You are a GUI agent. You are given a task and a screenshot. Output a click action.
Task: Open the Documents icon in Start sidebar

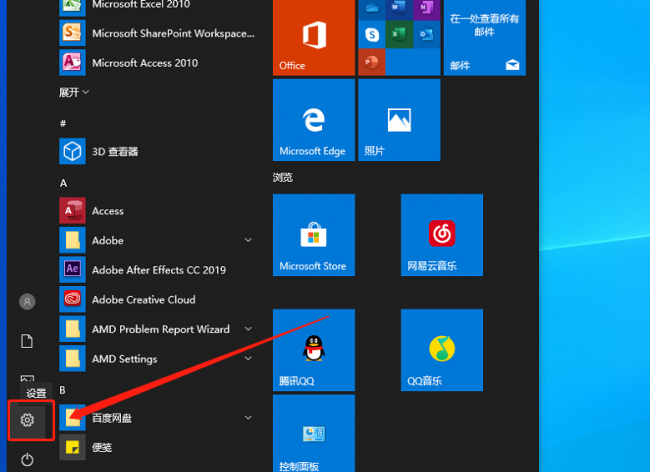point(27,341)
